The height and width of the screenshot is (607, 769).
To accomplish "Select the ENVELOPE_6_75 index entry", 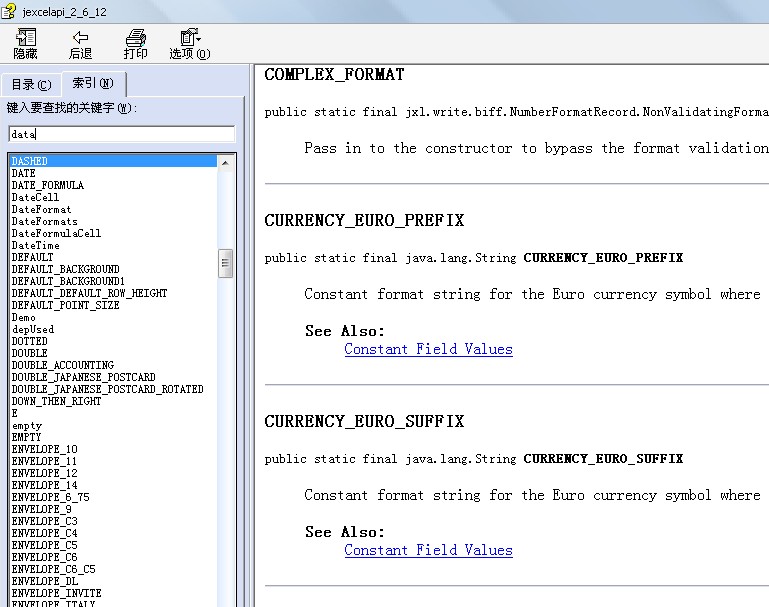I will [51, 498].
